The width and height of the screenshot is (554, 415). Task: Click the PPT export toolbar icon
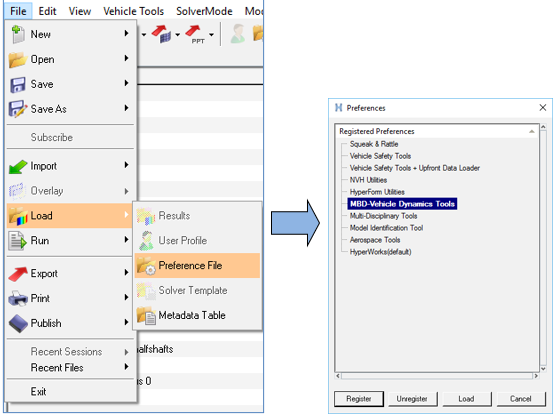[195, 34]
